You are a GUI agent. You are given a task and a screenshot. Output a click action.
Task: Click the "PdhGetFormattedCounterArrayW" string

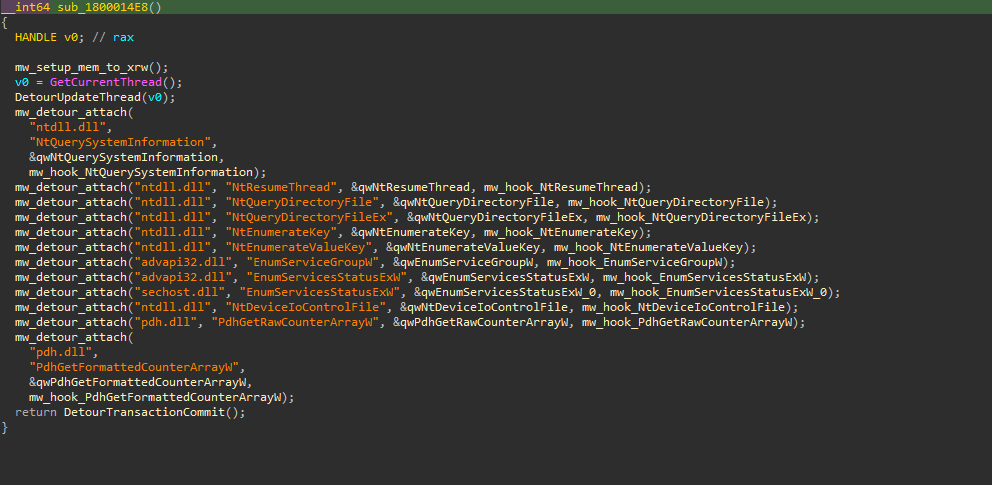coord(134,367)
